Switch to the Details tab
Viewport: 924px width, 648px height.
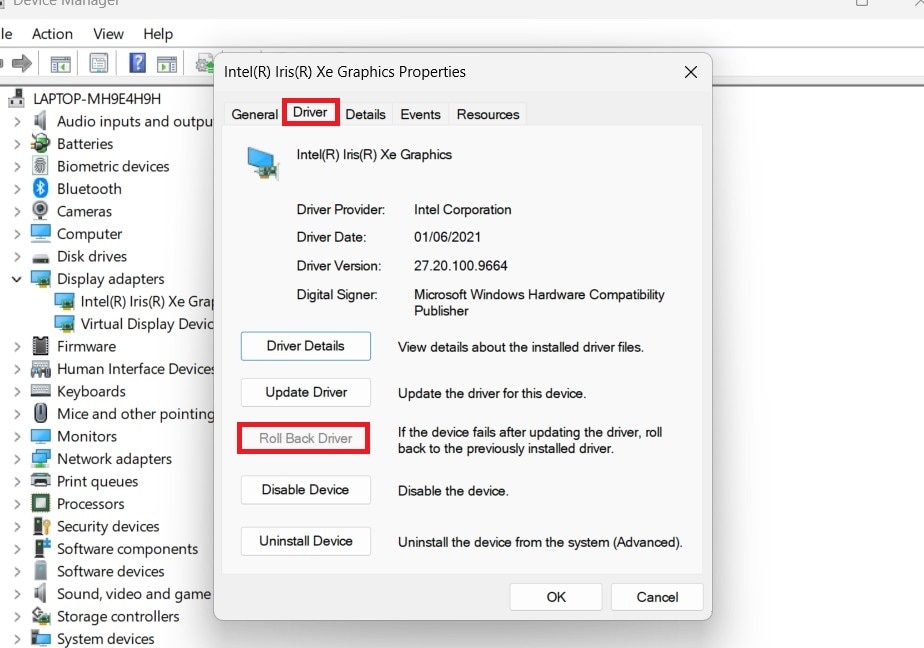click(x=365, y=114)
